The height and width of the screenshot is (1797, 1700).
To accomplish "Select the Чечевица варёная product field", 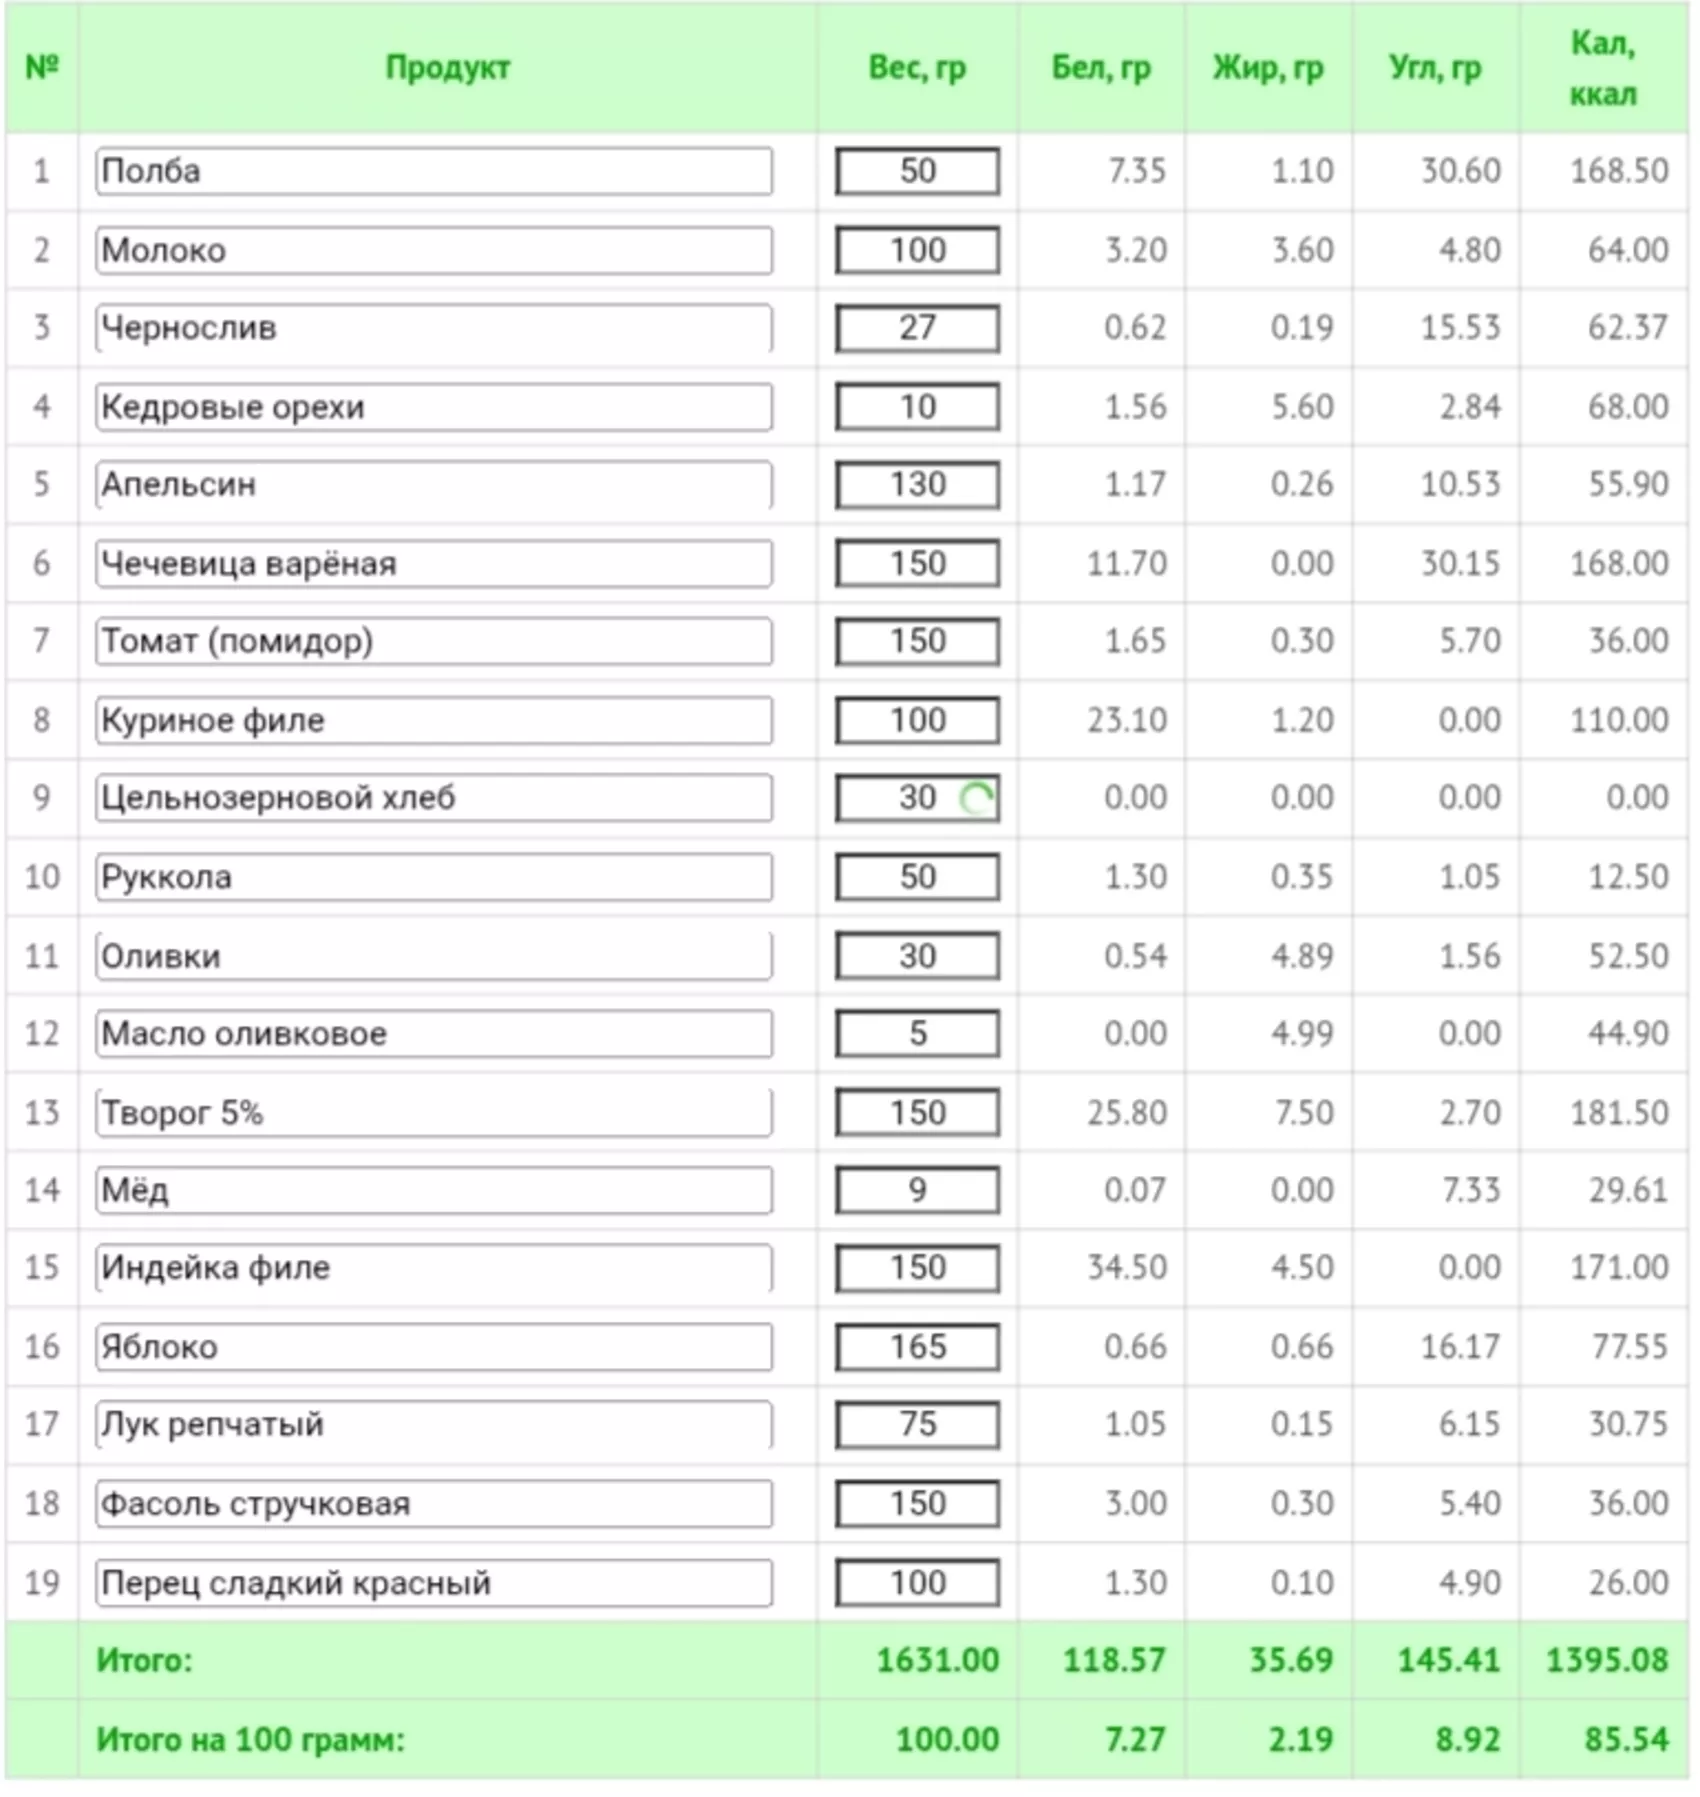I will [x=434, y=564].
